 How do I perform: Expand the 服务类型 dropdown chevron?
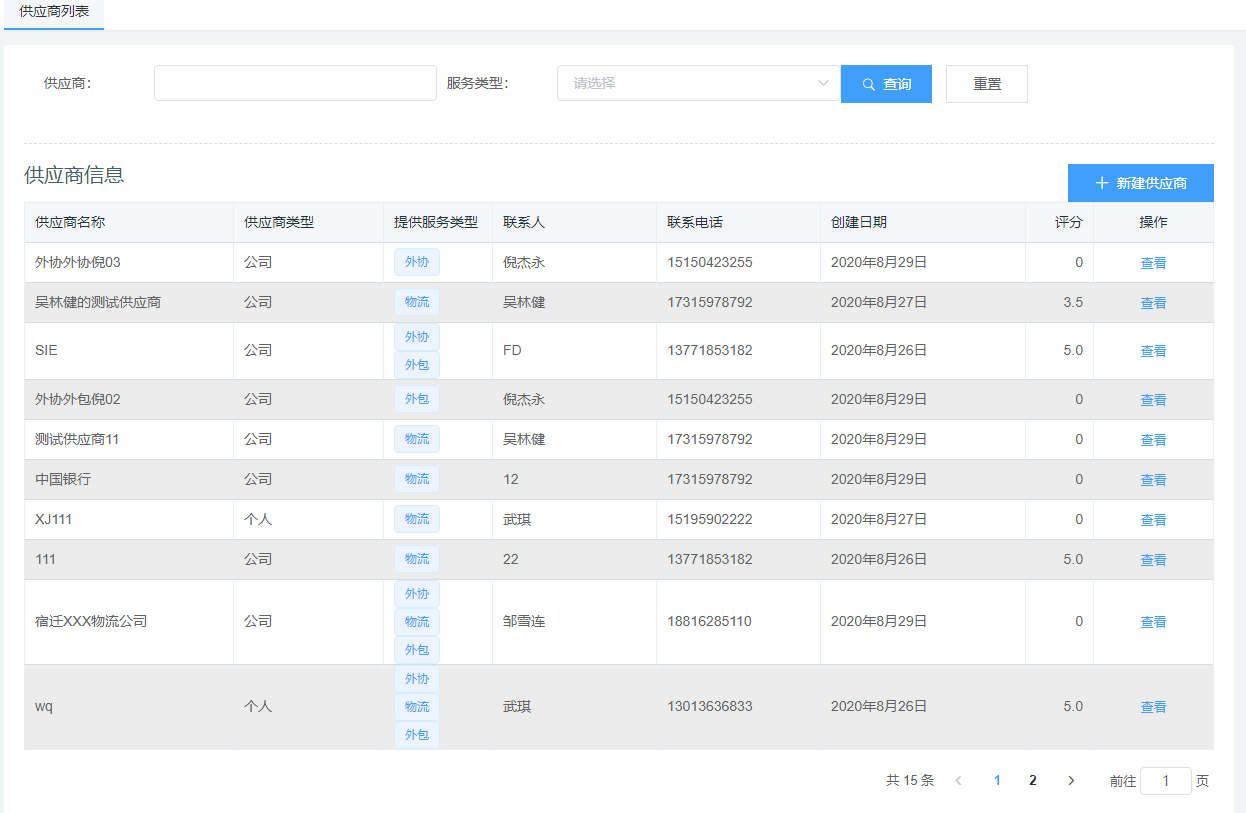824,83
